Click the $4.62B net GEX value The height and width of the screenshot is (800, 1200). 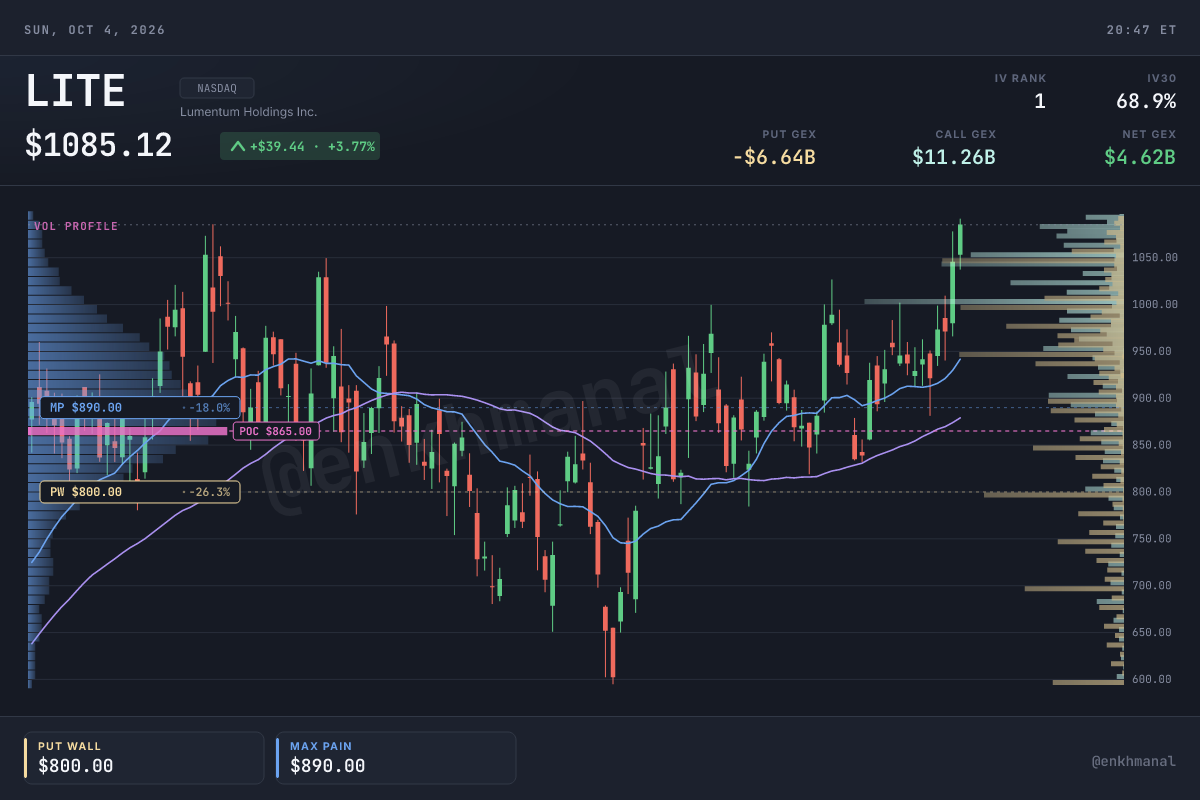pyautogui.click(x=1140, y=157)
